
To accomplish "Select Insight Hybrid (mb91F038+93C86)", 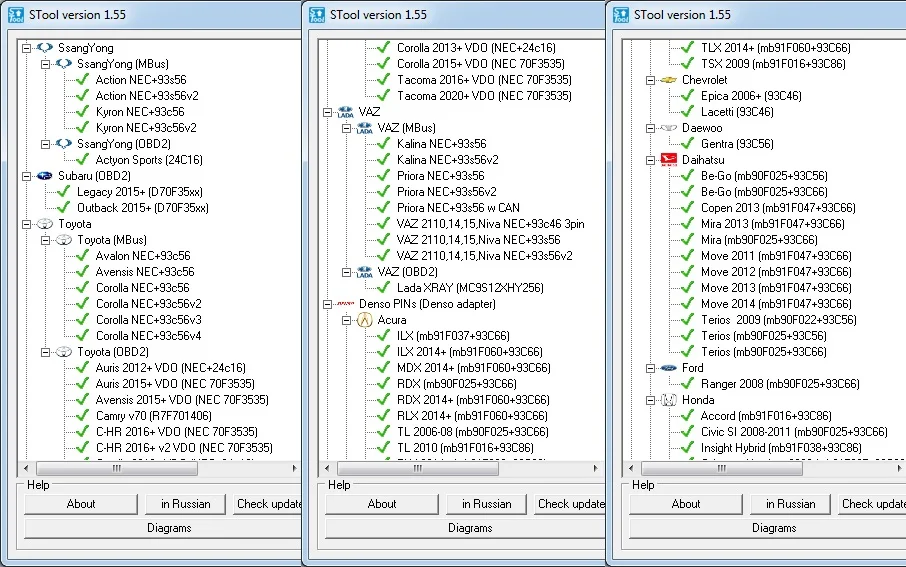I will pos(781,448).
